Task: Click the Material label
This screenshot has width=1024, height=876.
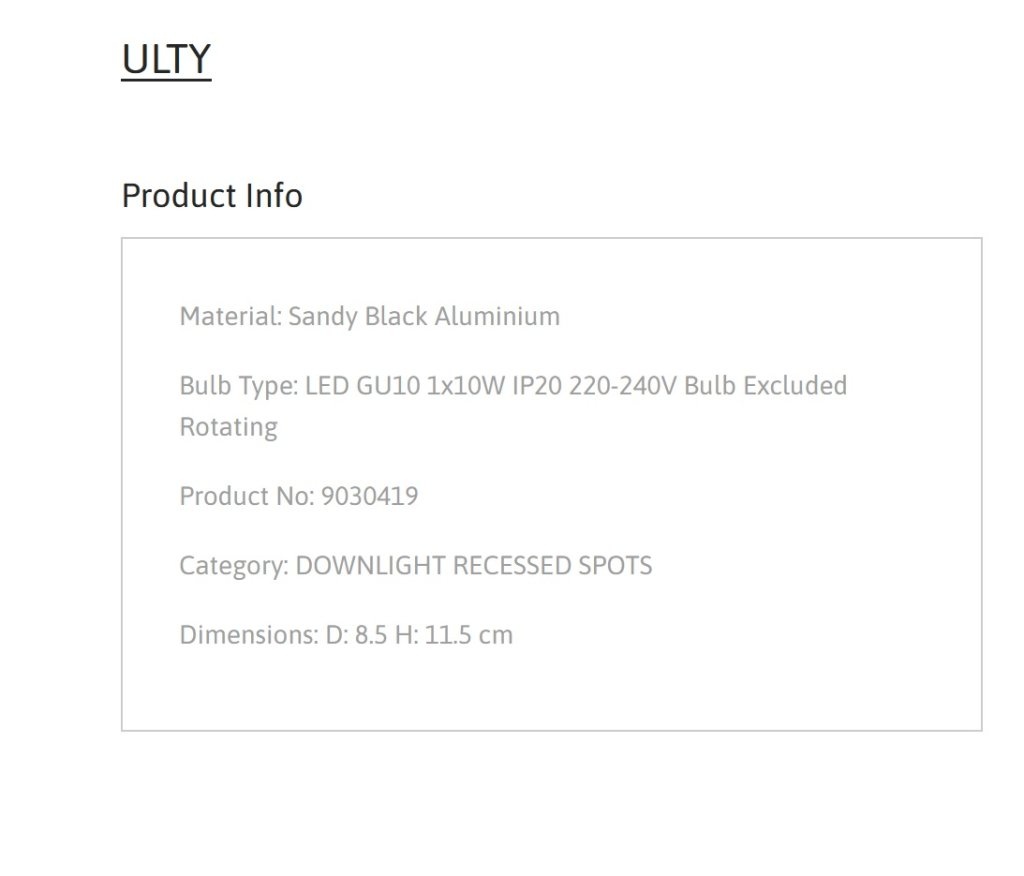Action: point(231,316)
